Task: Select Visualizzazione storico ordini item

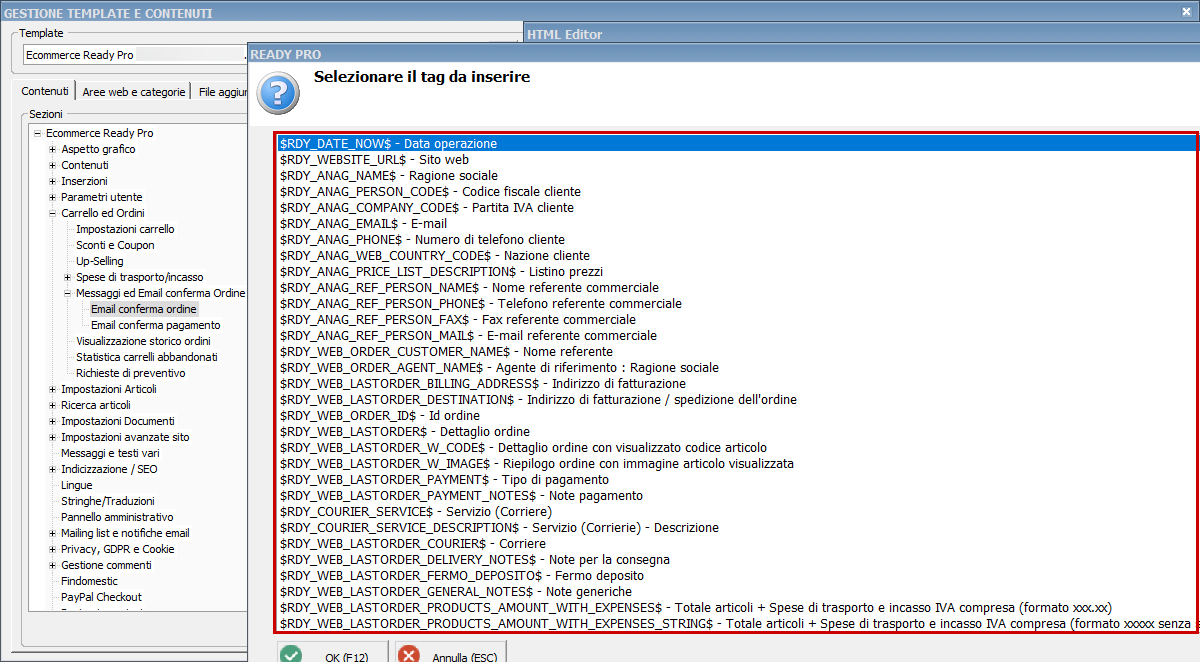Action: [x=143, y=341]
